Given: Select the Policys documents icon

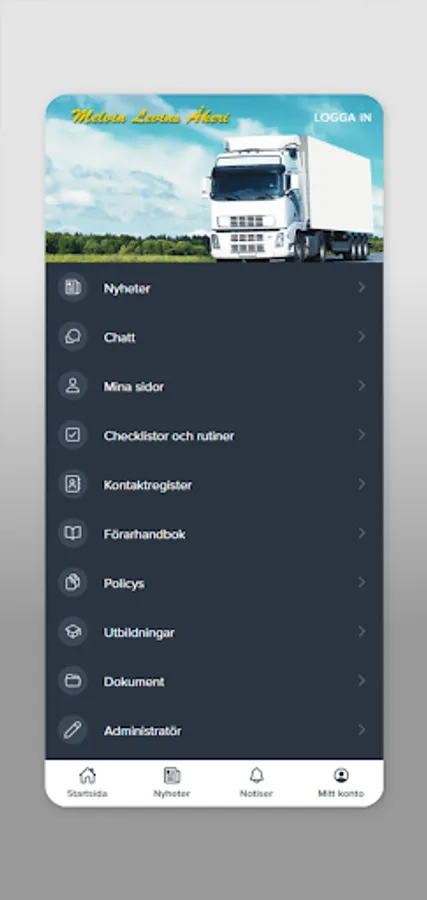Looking at the screenshot, I should [73, 583].
